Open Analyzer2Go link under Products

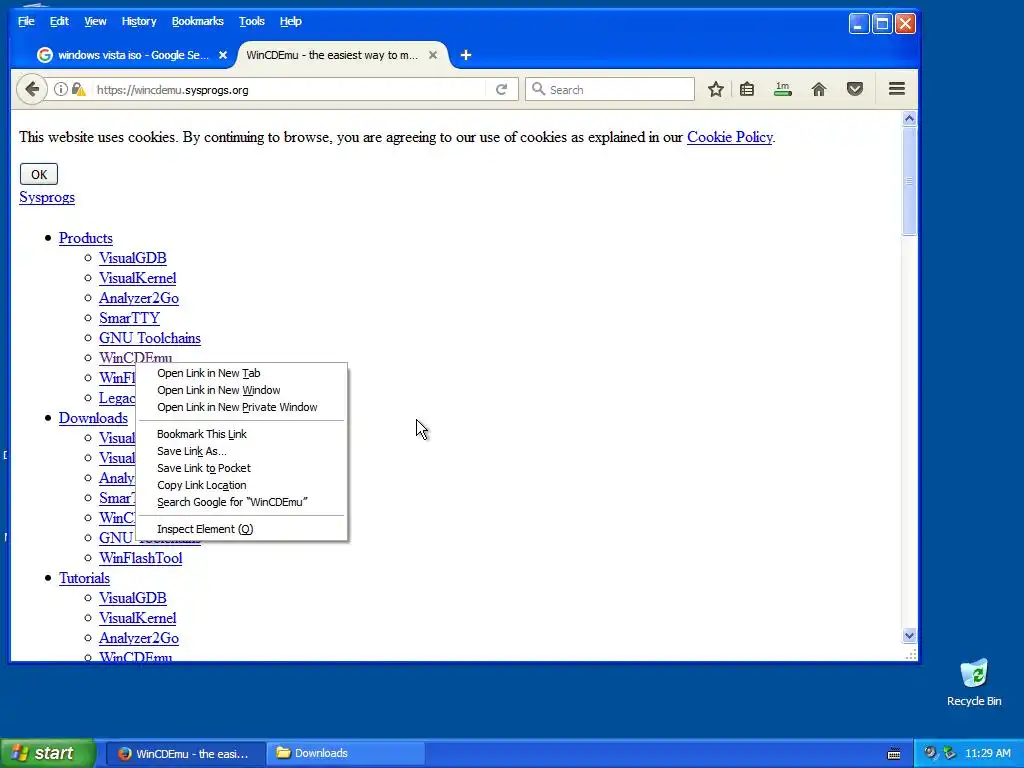[139, 298]
